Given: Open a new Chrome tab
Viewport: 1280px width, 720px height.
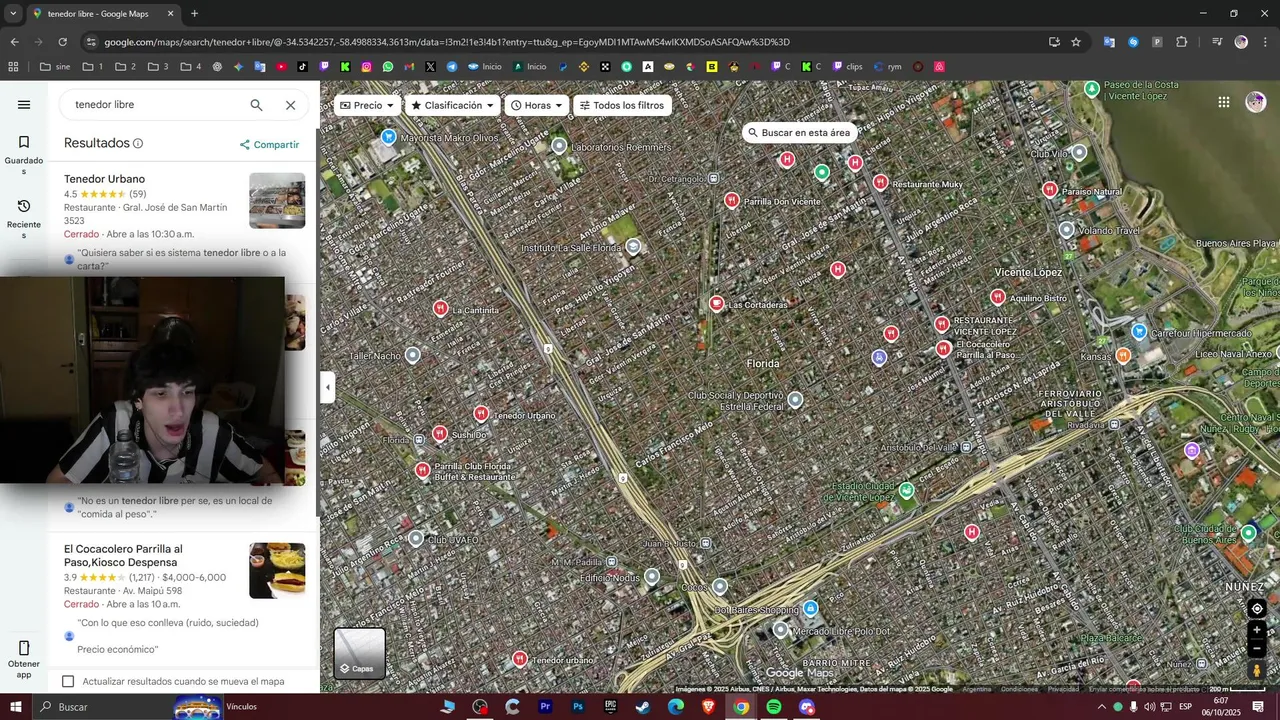Looking at the screenshot, I should pyautogui.click(x=194, y=14).
